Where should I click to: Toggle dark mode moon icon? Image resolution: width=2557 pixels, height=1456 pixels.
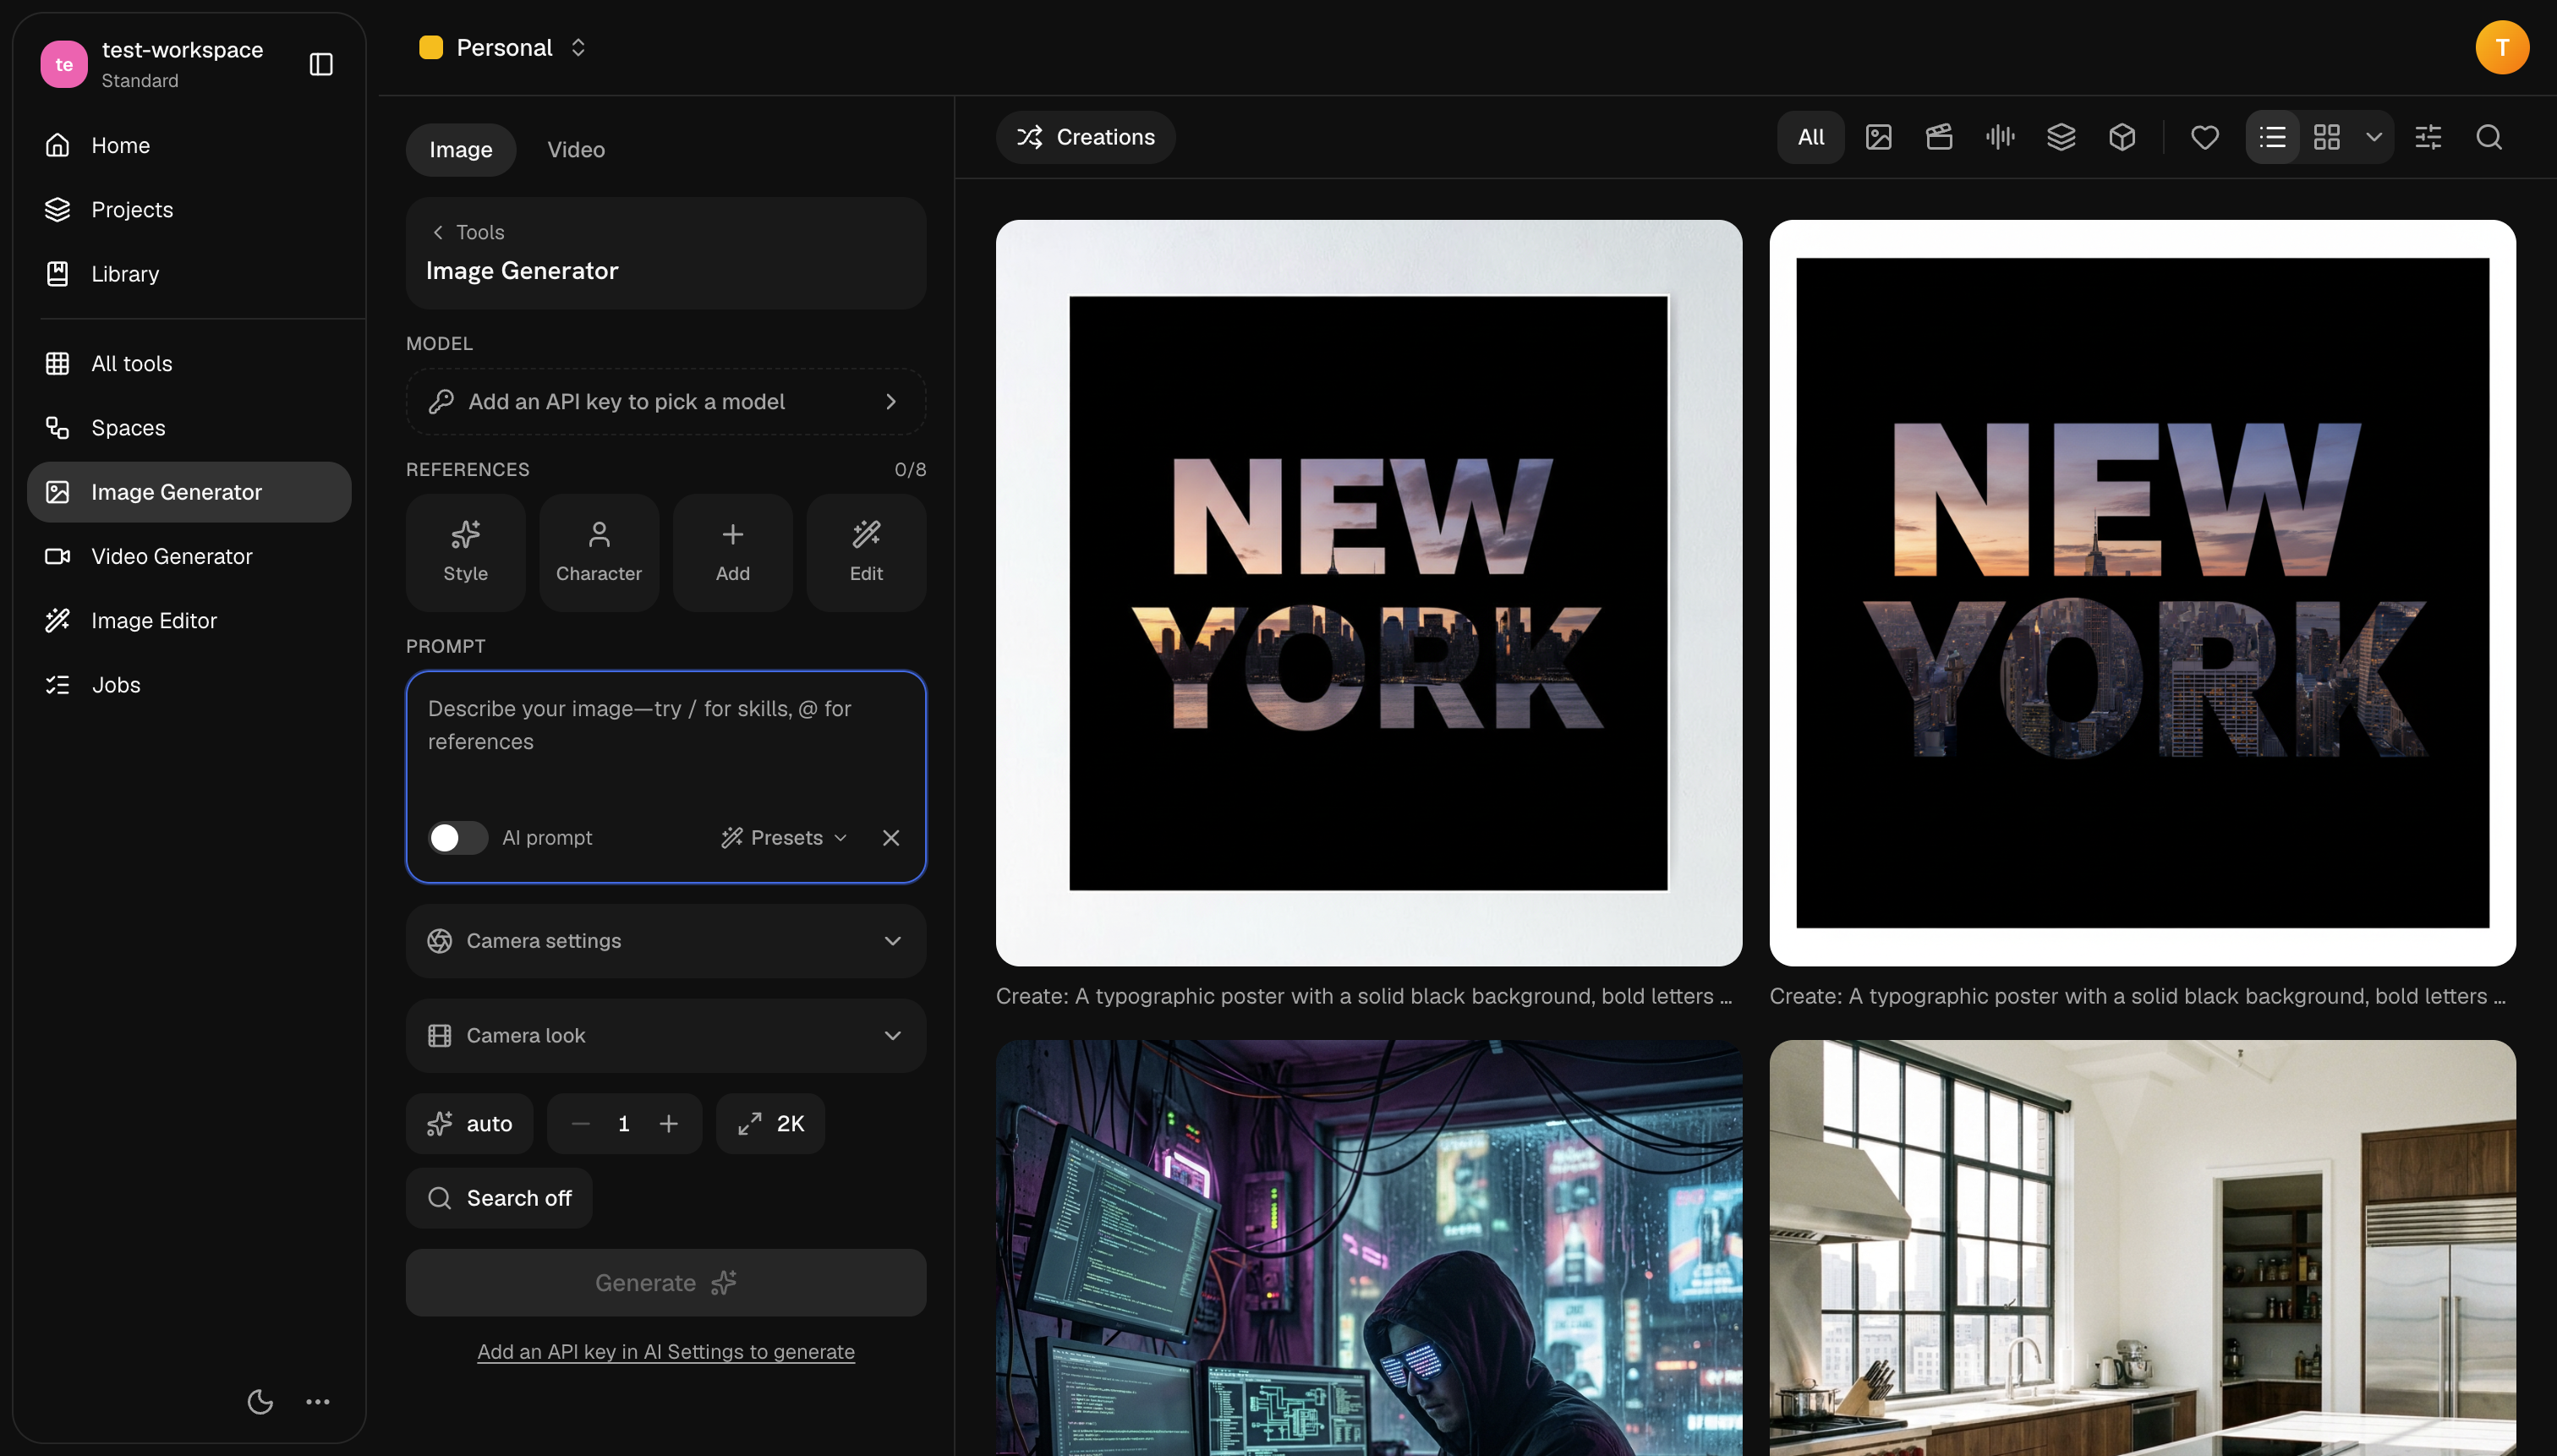pyautogui.click(x=260, y=1401)
